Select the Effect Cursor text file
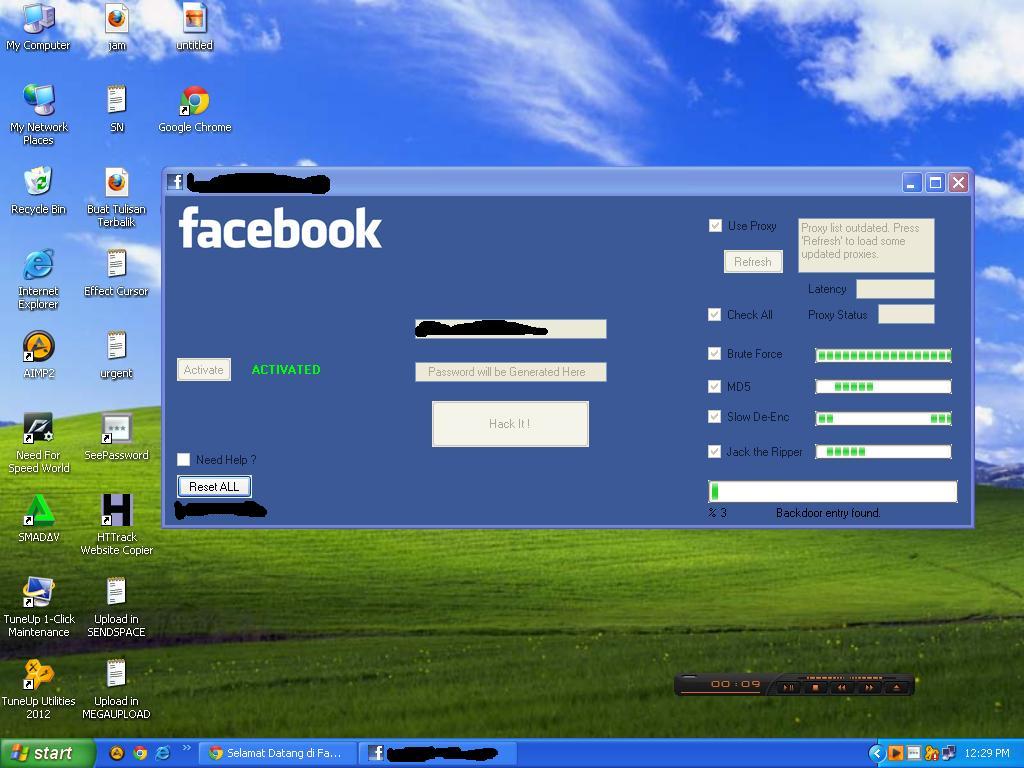 pos(116,272)
